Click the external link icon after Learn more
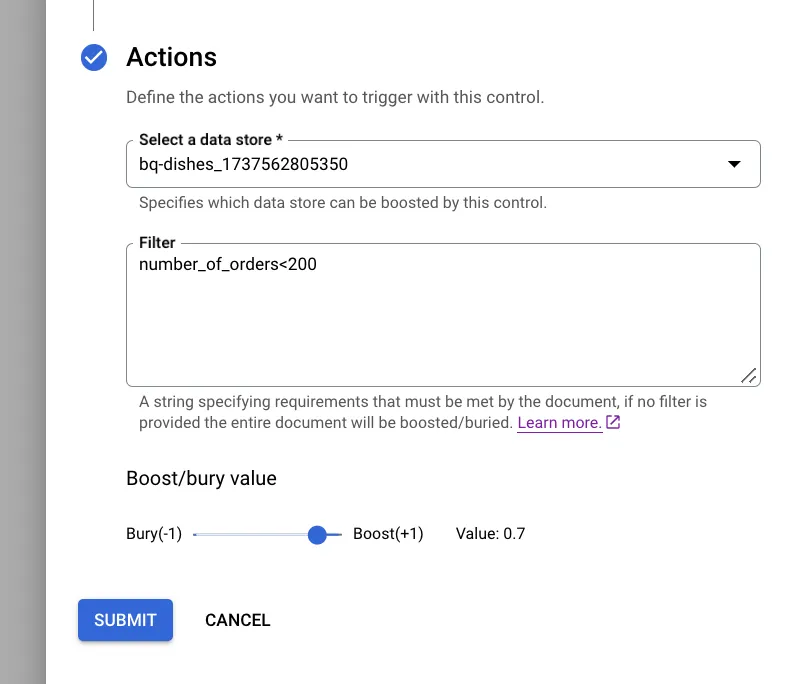Screen dimensions: 792x684 click(x=614, y=423)
